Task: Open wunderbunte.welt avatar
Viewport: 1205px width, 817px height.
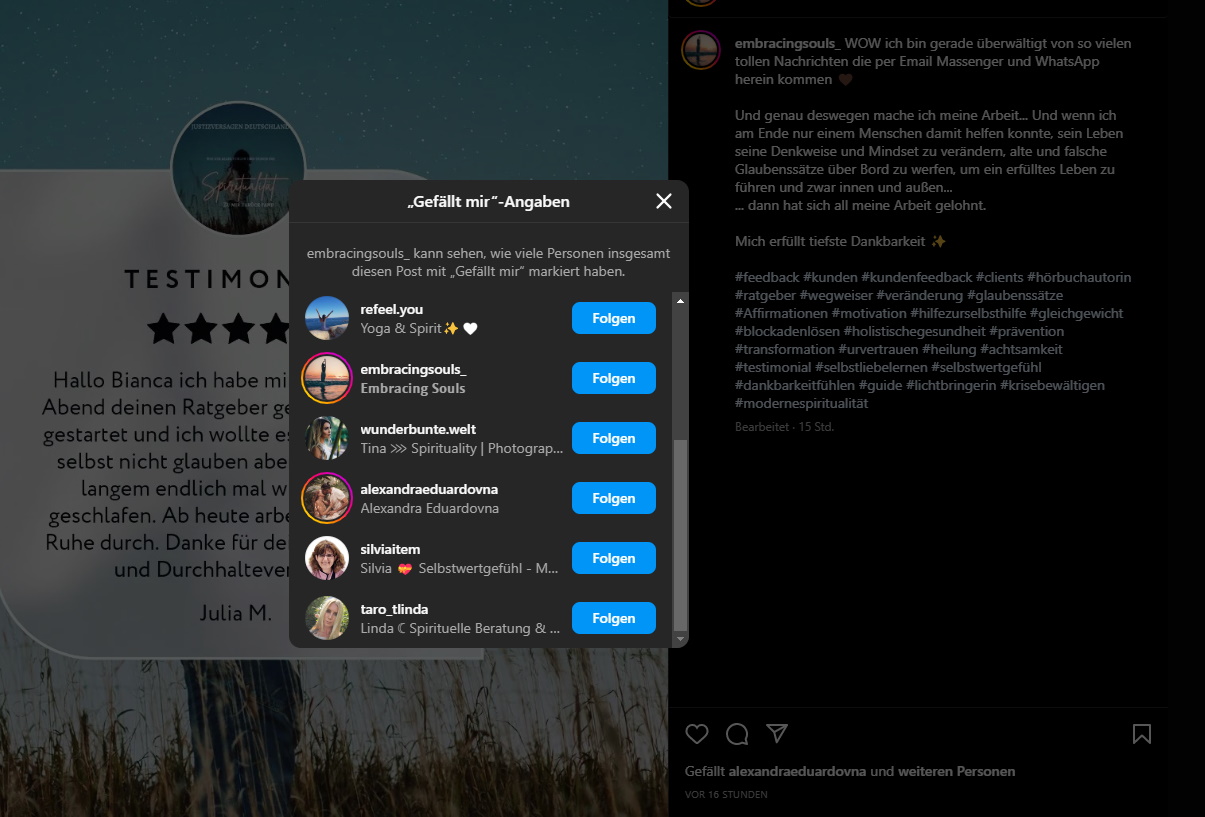Action: 327,438
